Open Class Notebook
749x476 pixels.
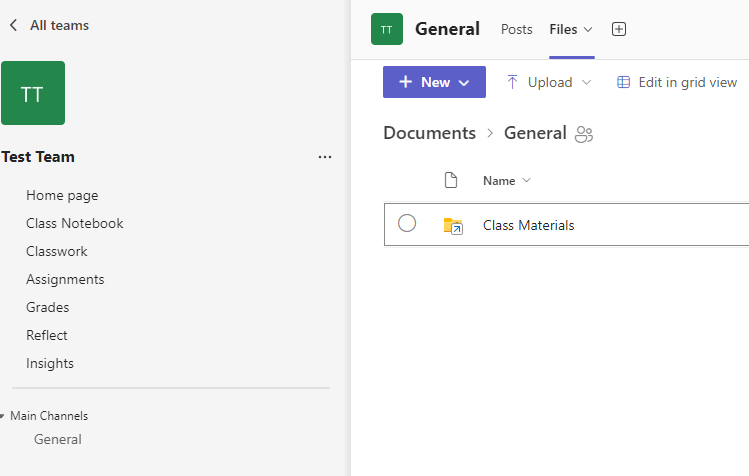pos(75,223)
